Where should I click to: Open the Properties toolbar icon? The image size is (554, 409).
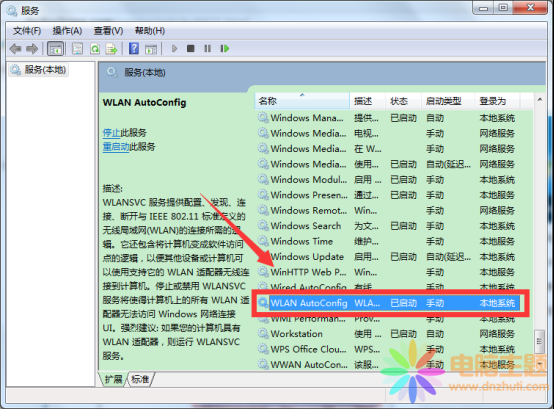77,48
